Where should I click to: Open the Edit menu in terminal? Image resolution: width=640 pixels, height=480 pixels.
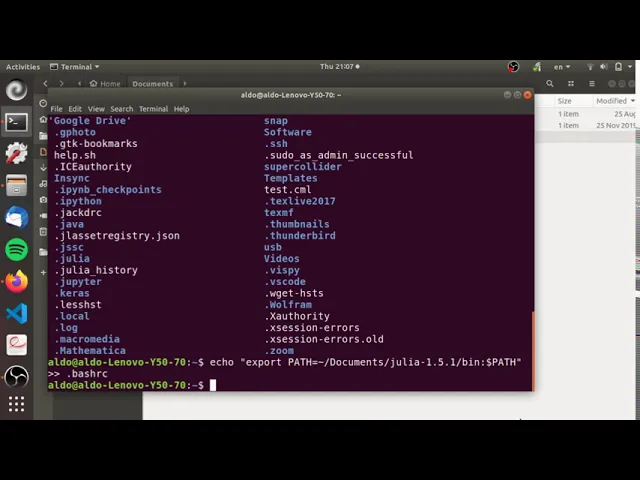(75, 109)
